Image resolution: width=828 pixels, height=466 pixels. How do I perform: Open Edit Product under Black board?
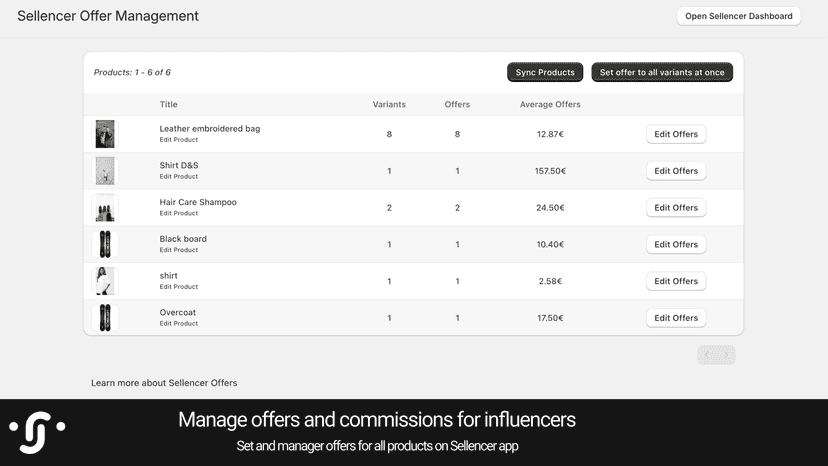click(178, 250)
